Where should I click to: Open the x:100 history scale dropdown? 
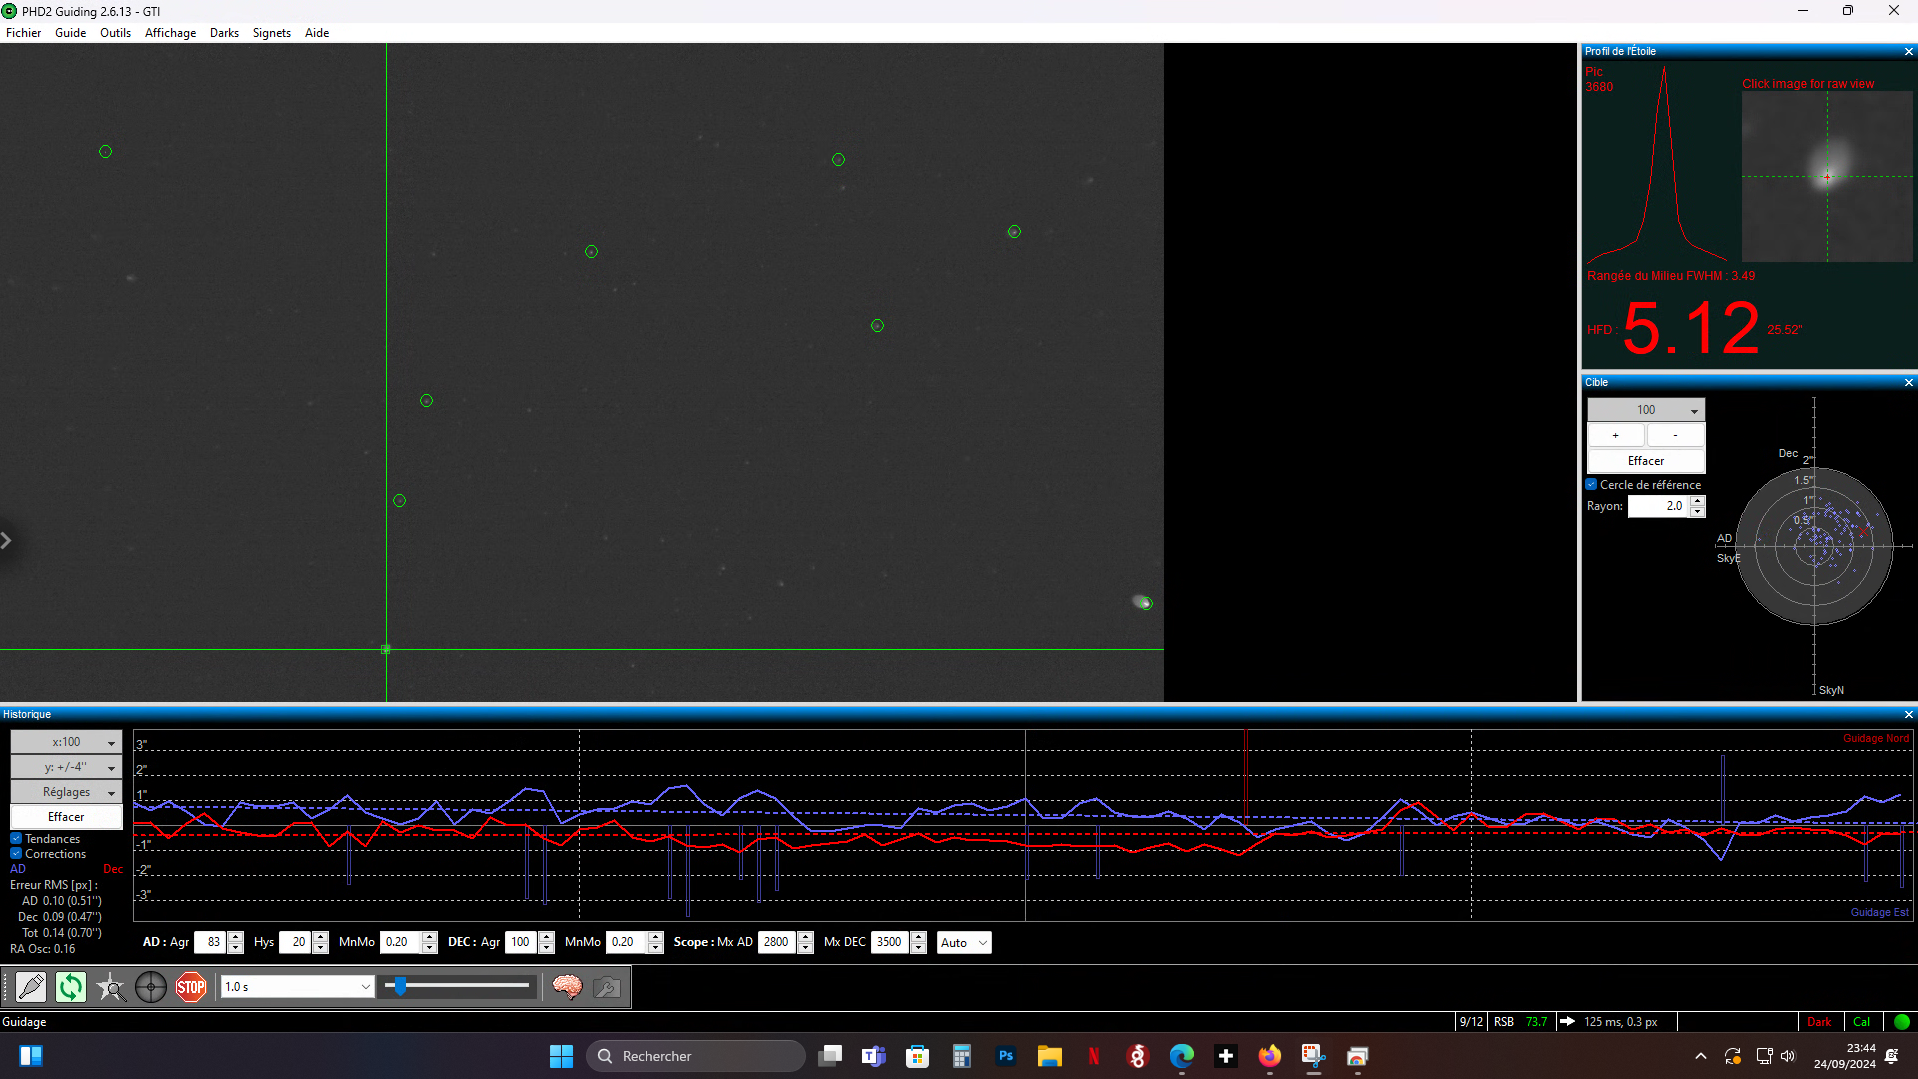pyautogui.click(x=66, y=742)
